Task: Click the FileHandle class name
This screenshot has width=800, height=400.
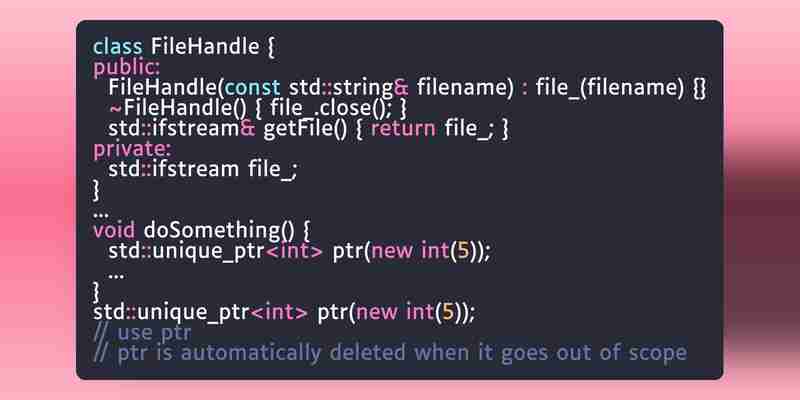Action: (205, 47)
